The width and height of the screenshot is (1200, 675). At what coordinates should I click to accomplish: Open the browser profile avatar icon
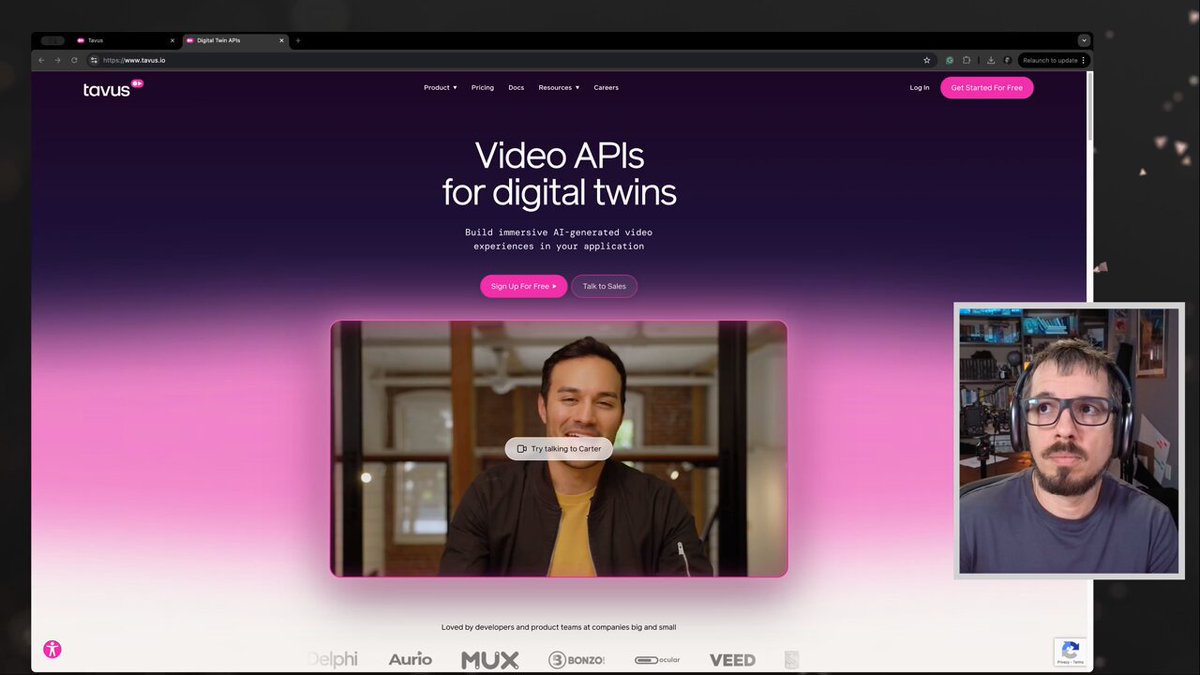1007,60
